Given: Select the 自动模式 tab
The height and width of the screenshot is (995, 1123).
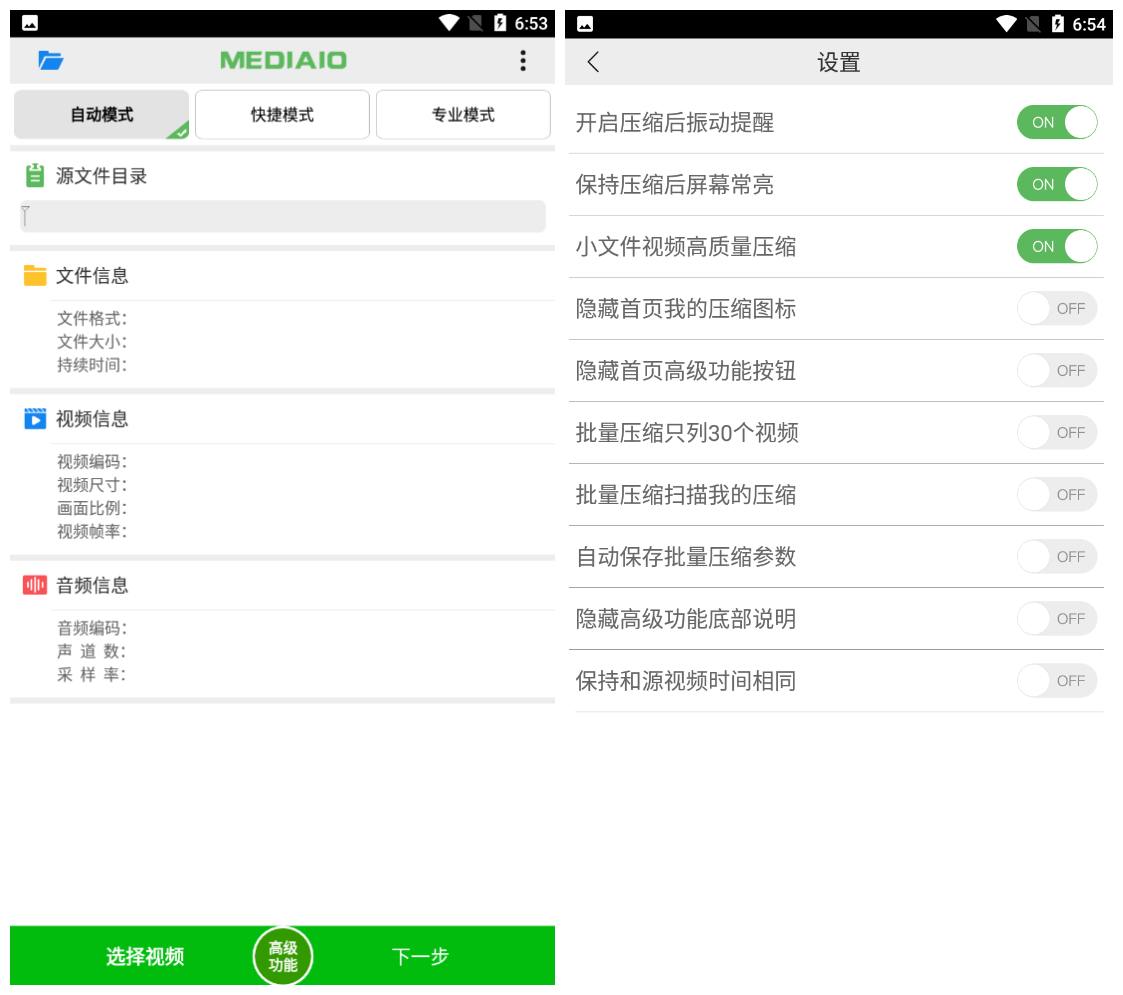Looking at the screenshot, I should pyautogui.click(x=100, y=114).
